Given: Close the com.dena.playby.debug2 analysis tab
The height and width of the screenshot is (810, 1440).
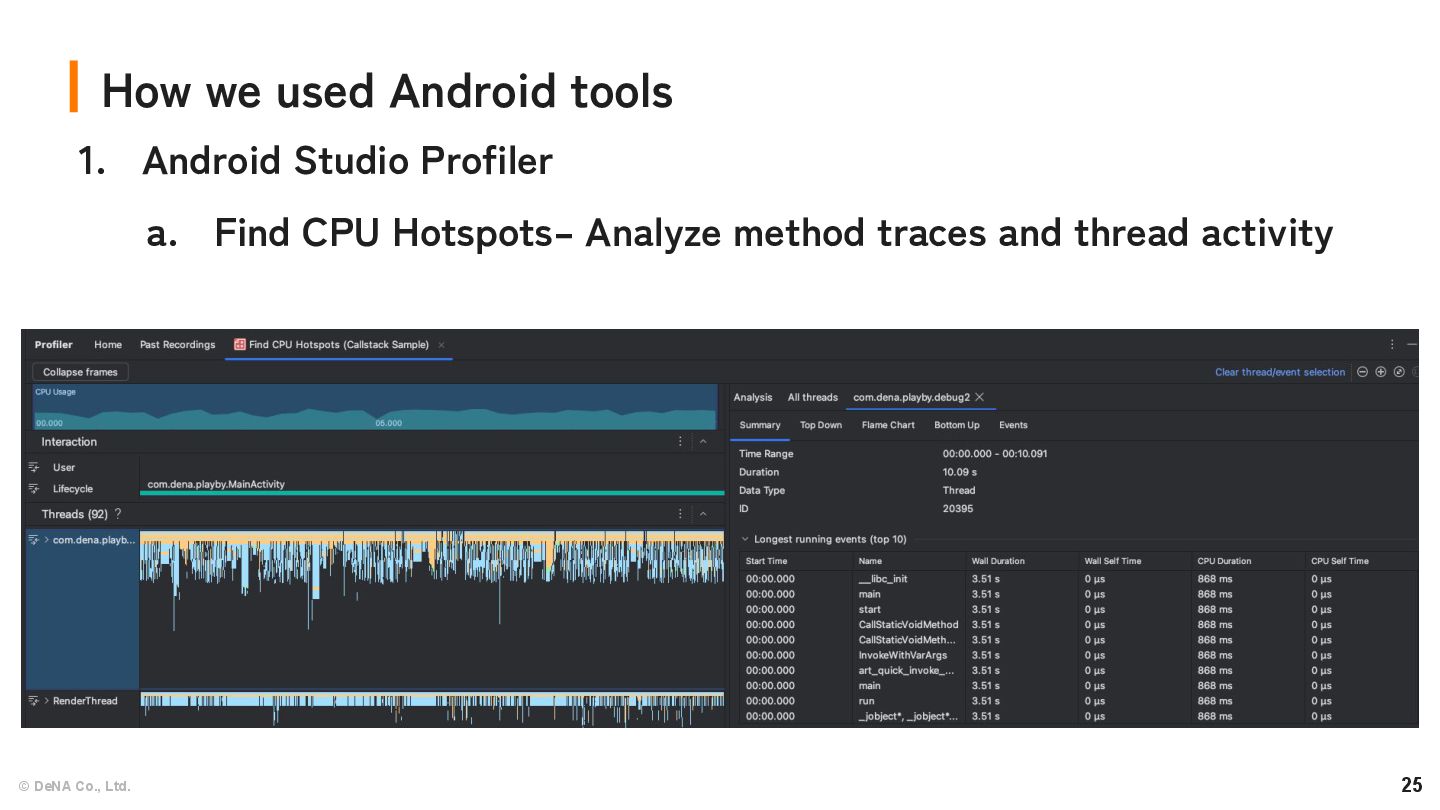Looking at the screenshot, I should (980, 397).
